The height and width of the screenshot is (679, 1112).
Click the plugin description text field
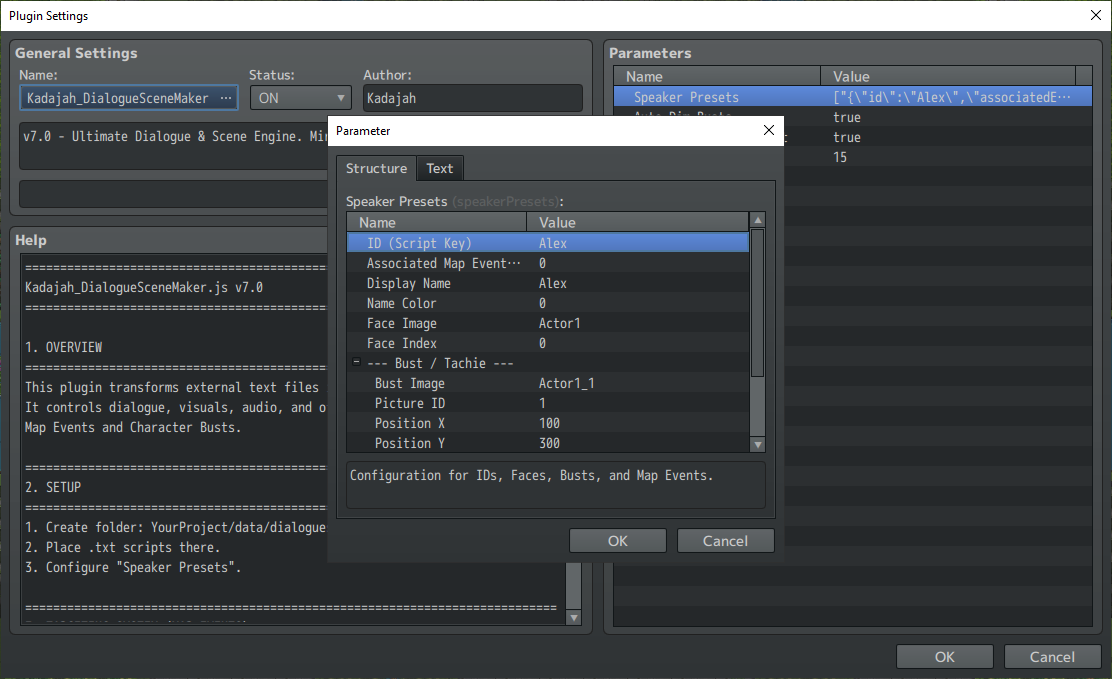point(174,145)
